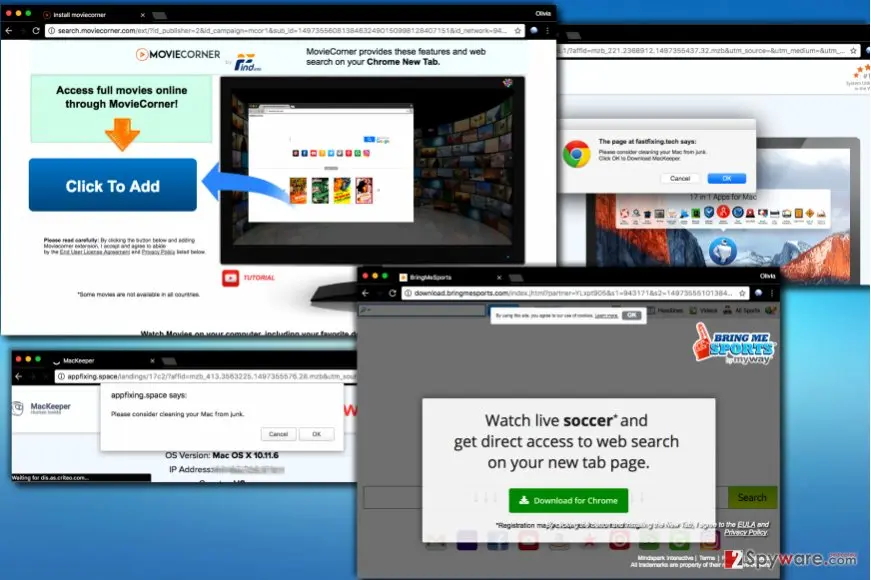Click the Olivia profile in BringMeSports window
This screenshot has height=580, width=871.
tap(767, 276)
